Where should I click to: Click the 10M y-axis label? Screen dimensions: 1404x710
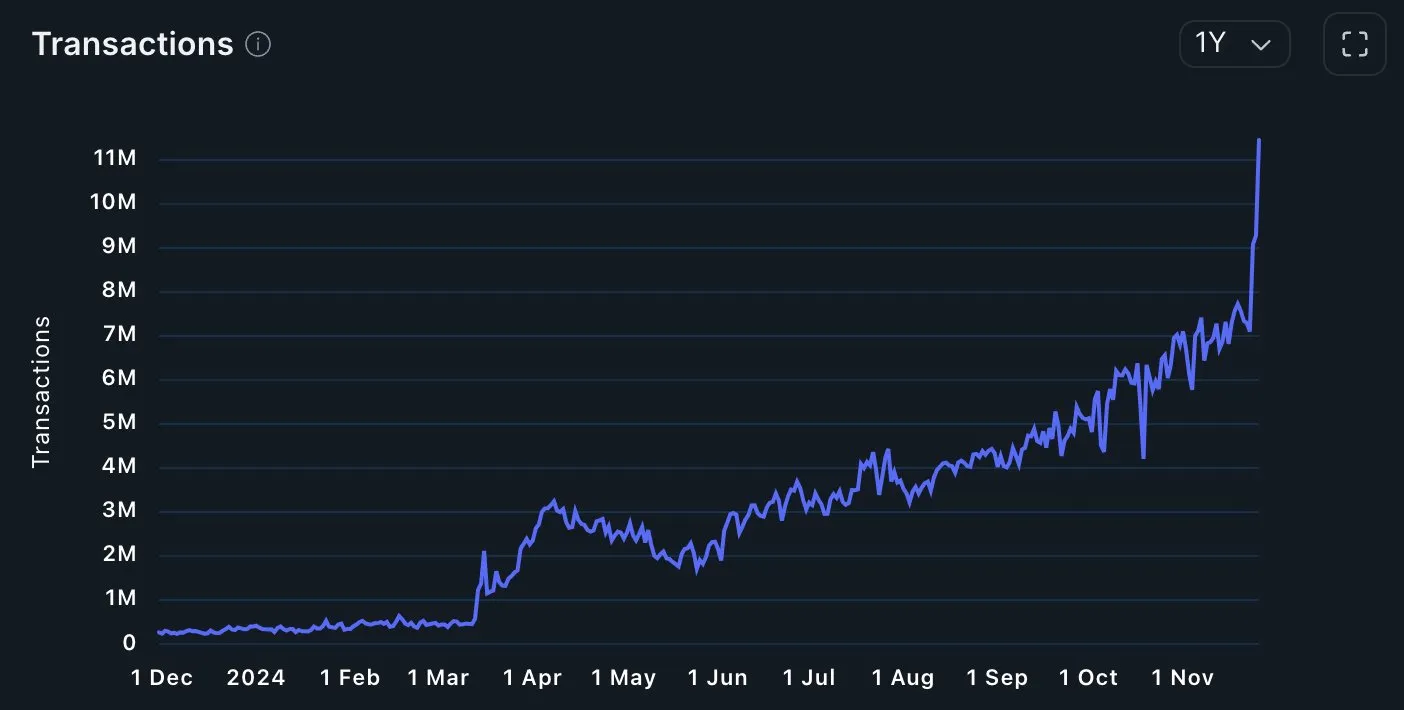click(112, 202)
